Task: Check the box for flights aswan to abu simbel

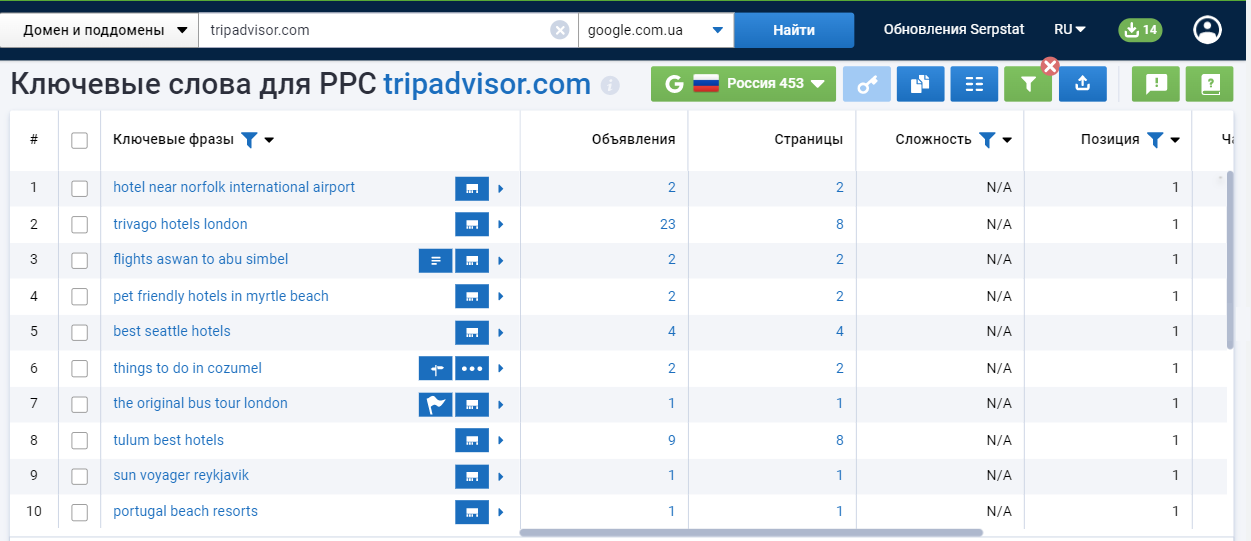Action: (79, 260)
